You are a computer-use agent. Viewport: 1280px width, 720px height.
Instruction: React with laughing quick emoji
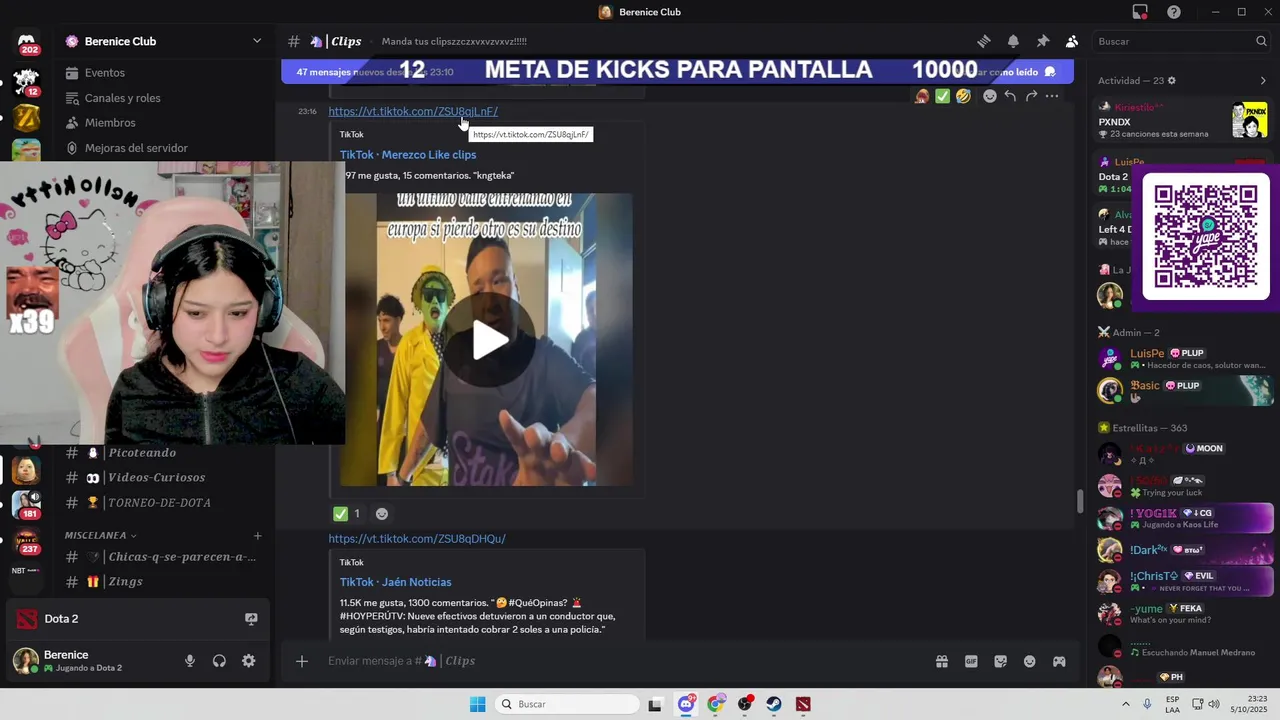[963, 96]
